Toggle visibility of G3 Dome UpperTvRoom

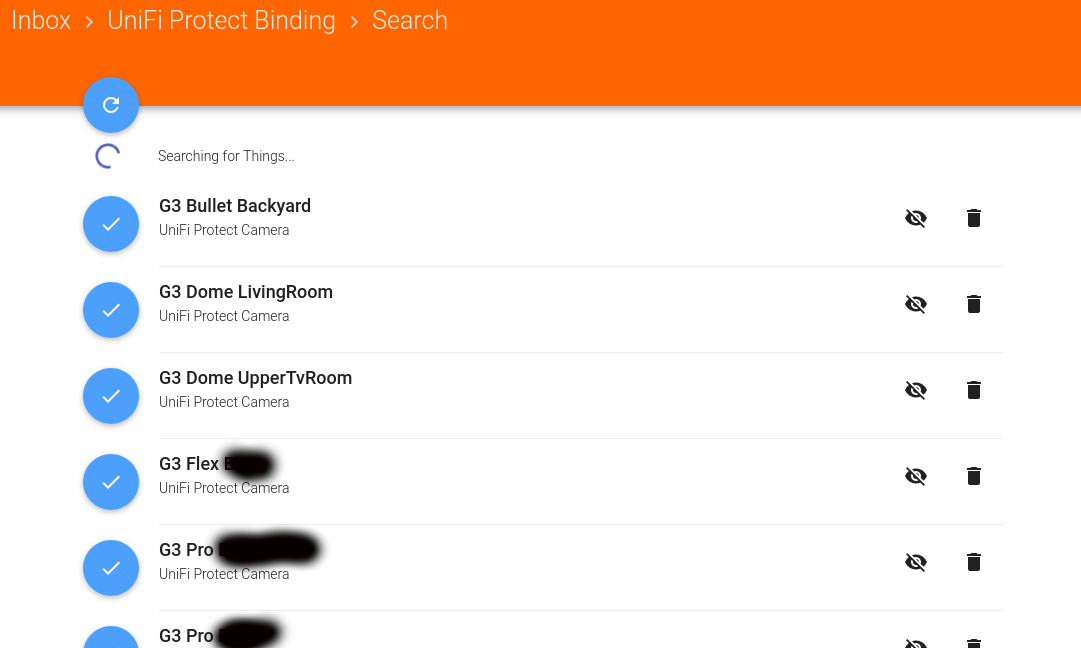[x=915, y=390]
